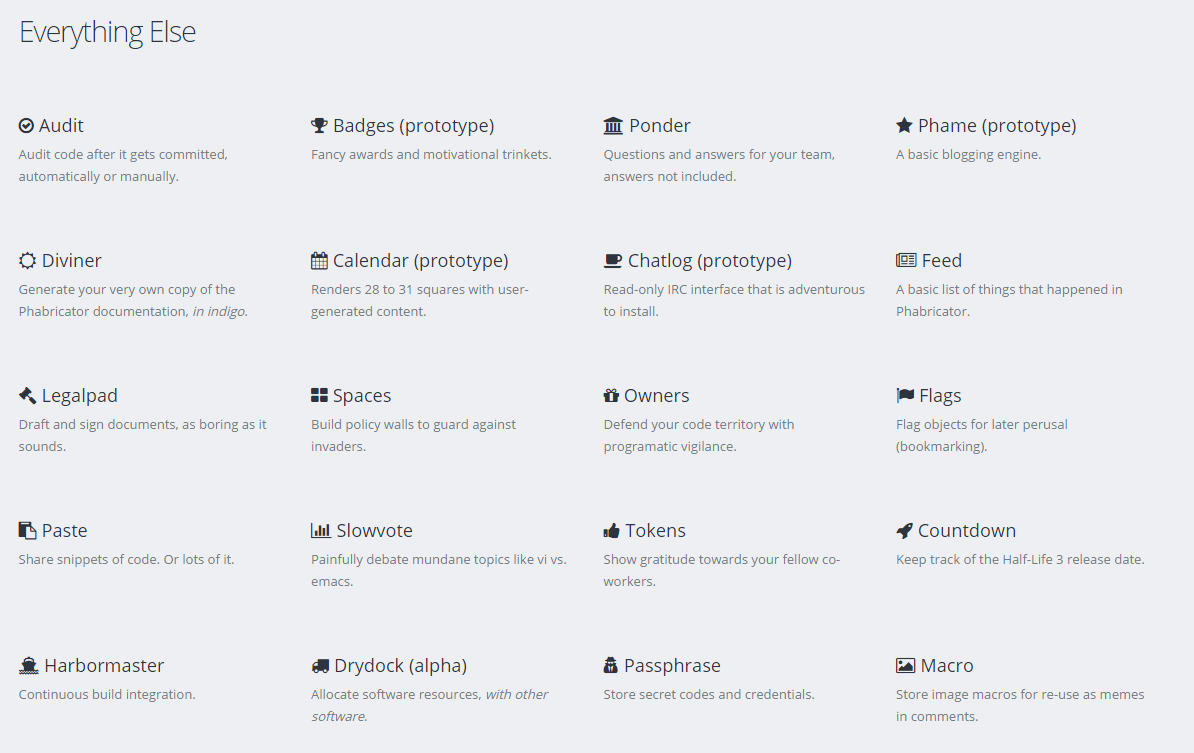
Task: Click text 'Show gratitude towards your fellow co-'
Action: click(x=722, y=559)
